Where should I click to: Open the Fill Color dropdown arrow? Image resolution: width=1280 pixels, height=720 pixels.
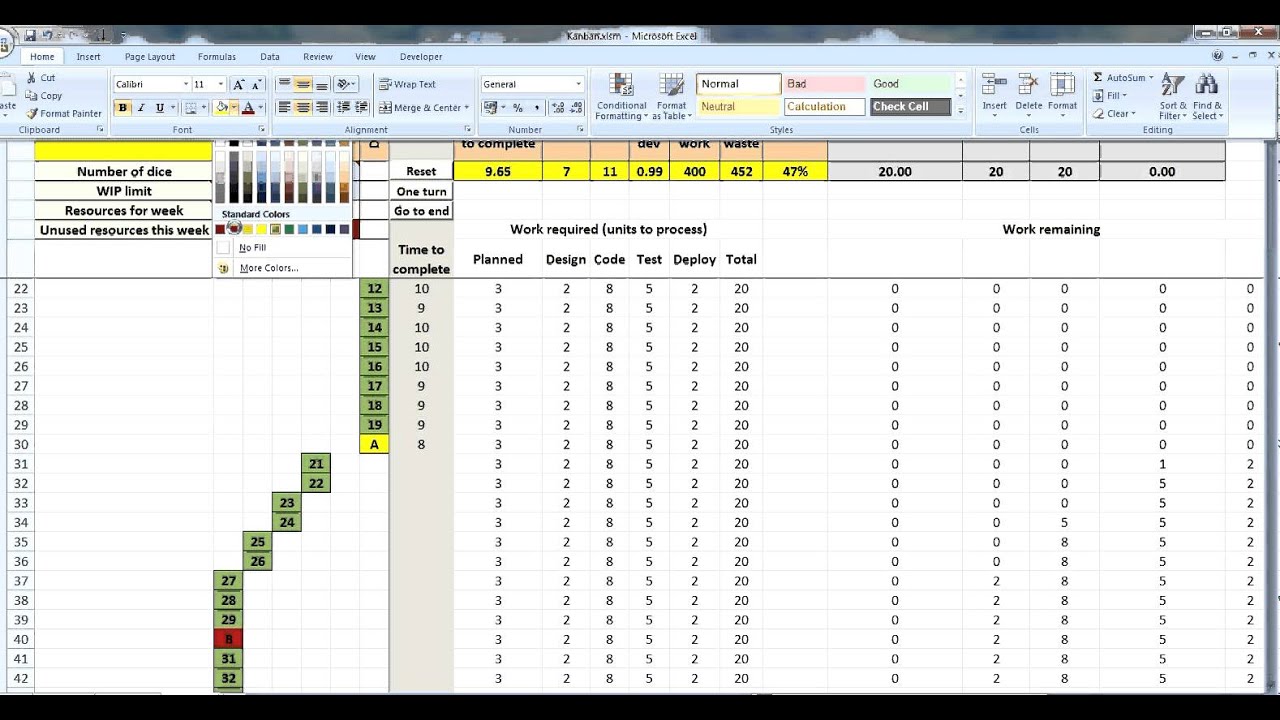point(233,108)
